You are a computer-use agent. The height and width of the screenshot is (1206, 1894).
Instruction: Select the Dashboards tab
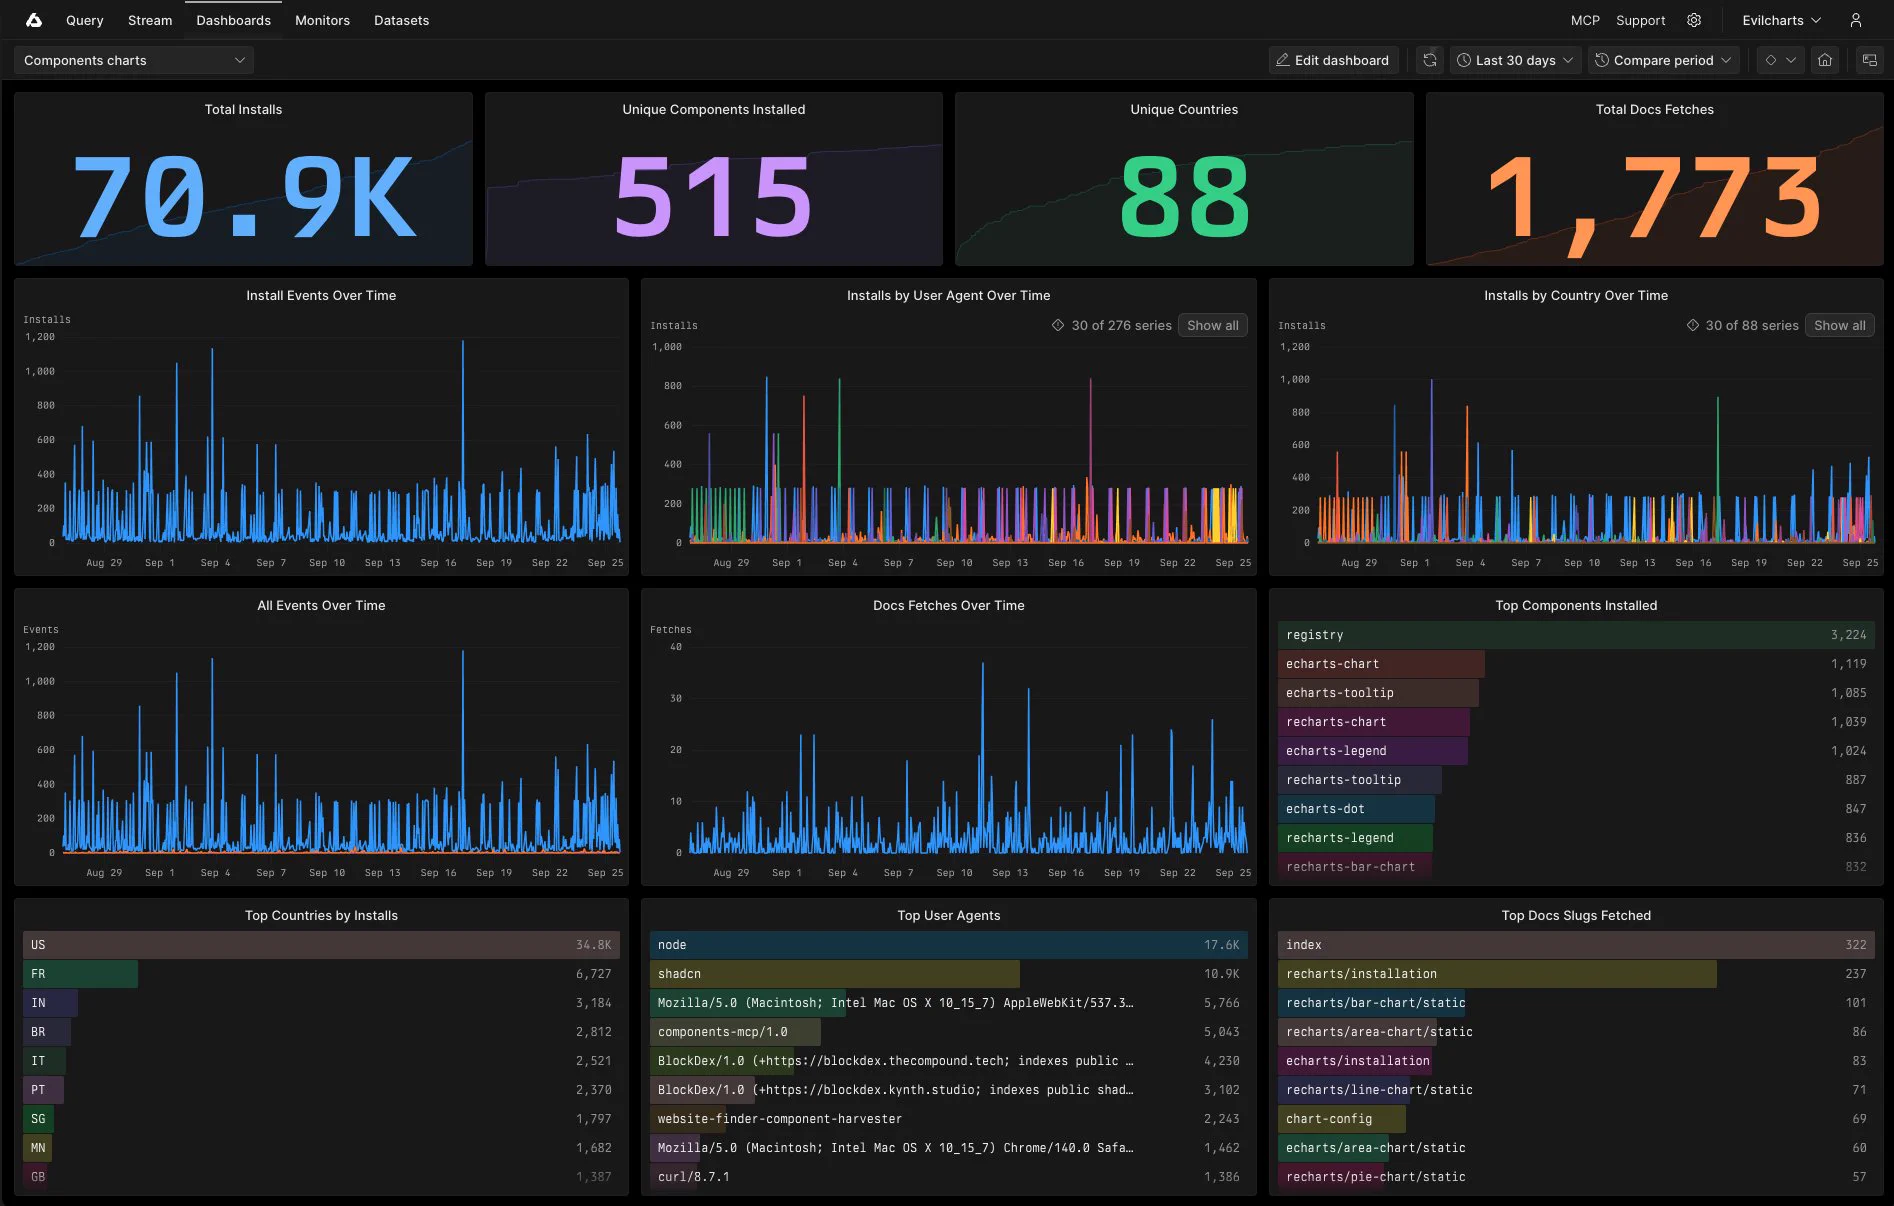pyautogui.click(x=233, y=20)
